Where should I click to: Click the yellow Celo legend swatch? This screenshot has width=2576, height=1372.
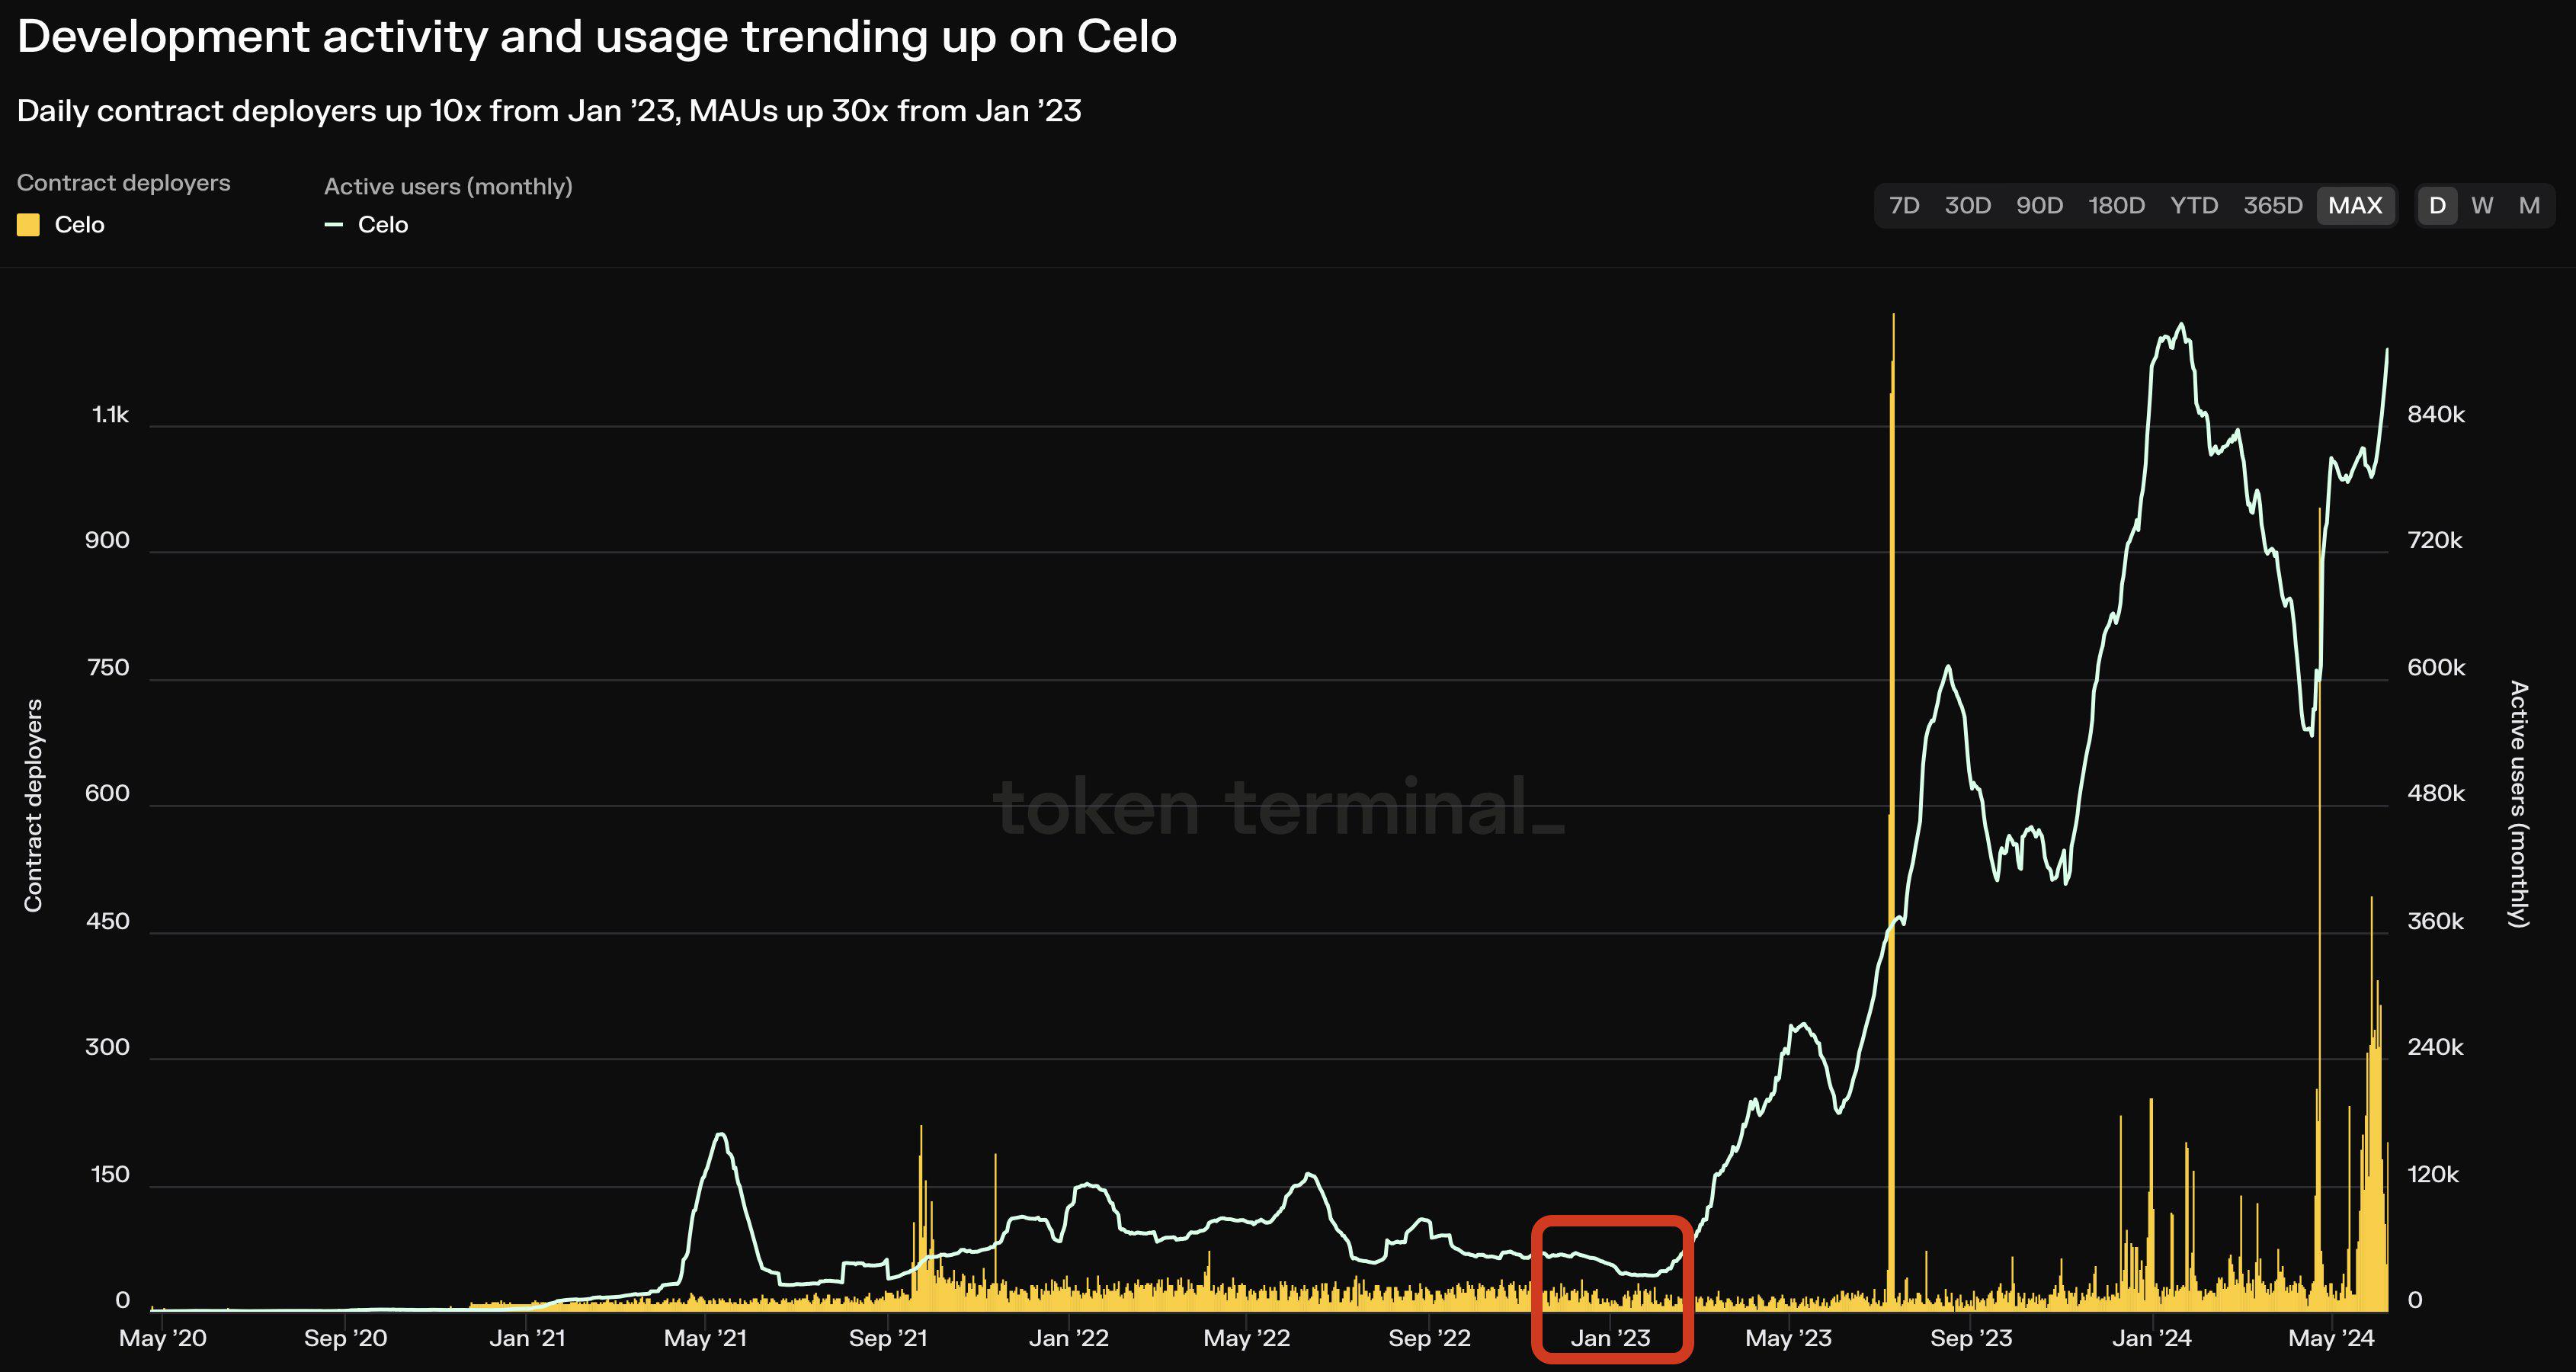tap(28, 225)
